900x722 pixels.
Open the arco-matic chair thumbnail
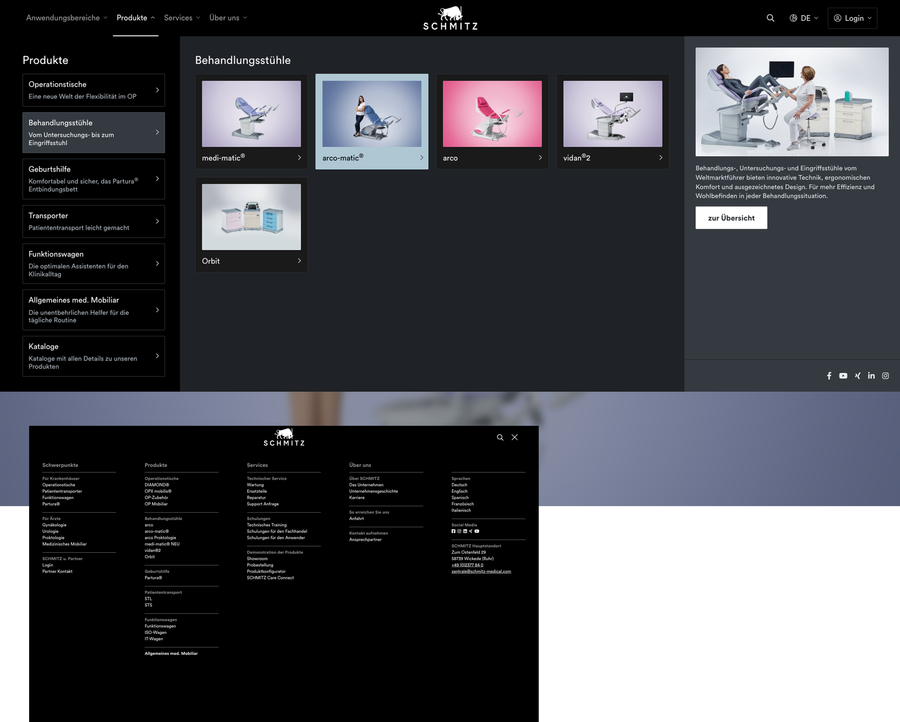pos(372,114)
